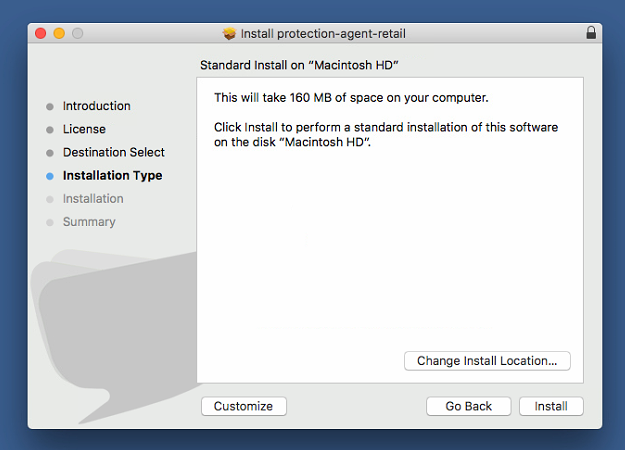Select the License step in sidebar
625x450 pixels.
84,129
